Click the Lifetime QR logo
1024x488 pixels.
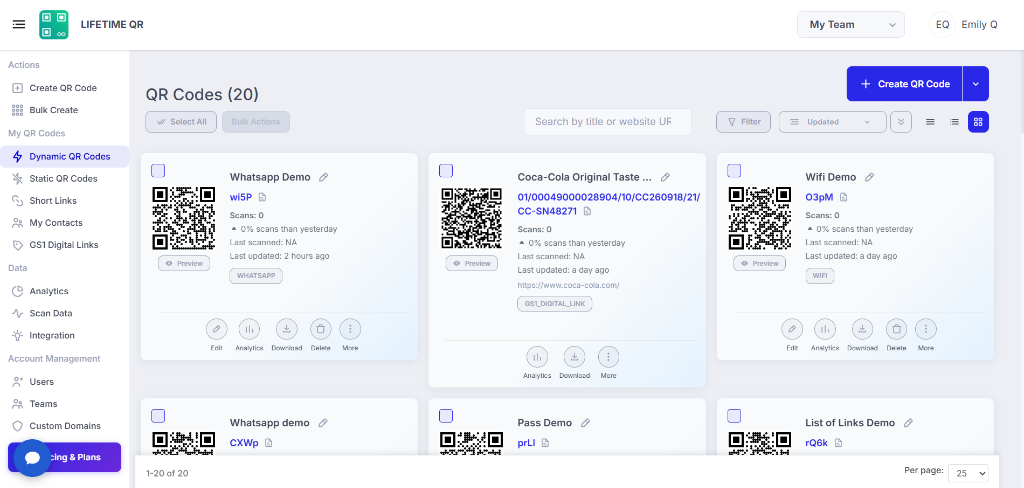pos(54,25)
